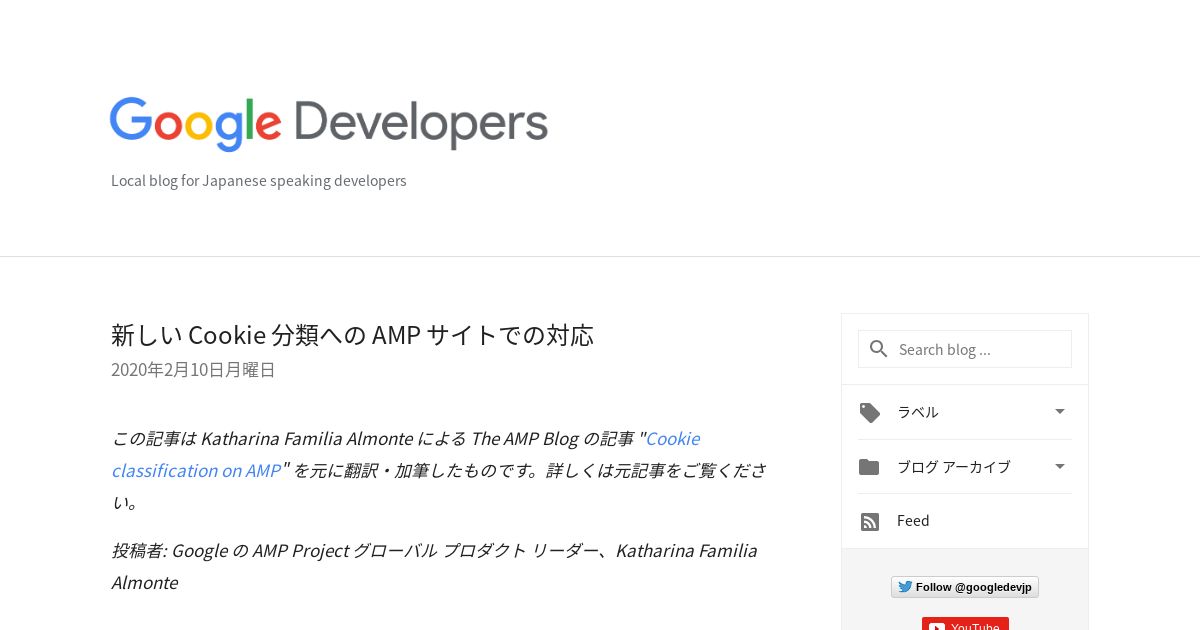The height and width of the screenshot is (630, 1200).
Task: Expand the ラベル dropdown arrow
Action: click(1060, 411)
